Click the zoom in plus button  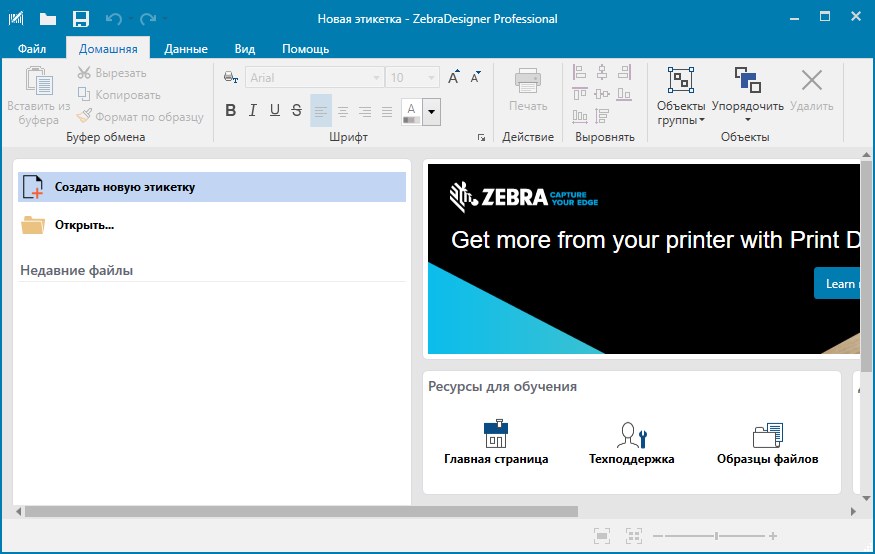tap(773, 536)
